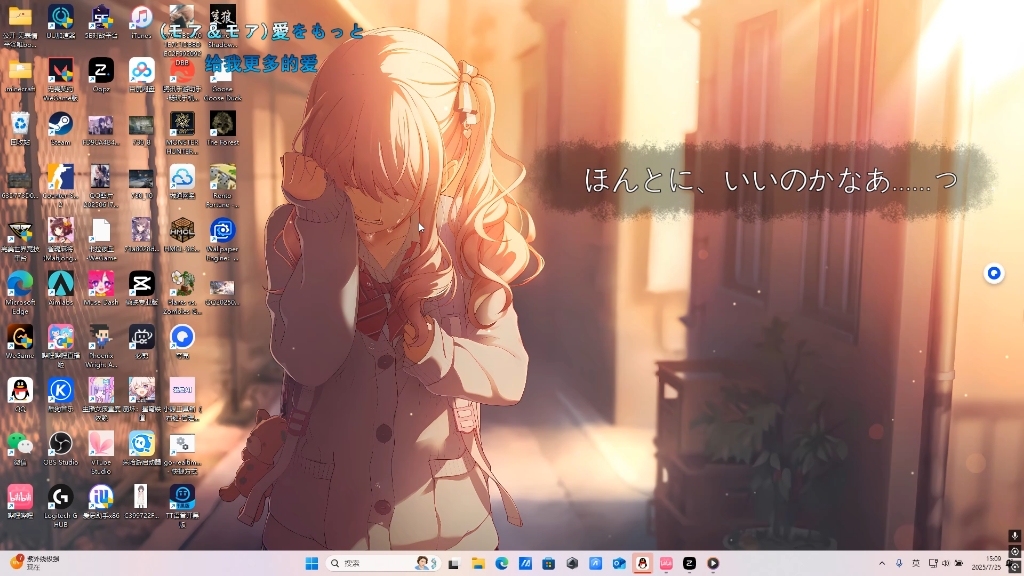
Task: Open Microsoft Store on the taskbar
Action: [549, 563]
